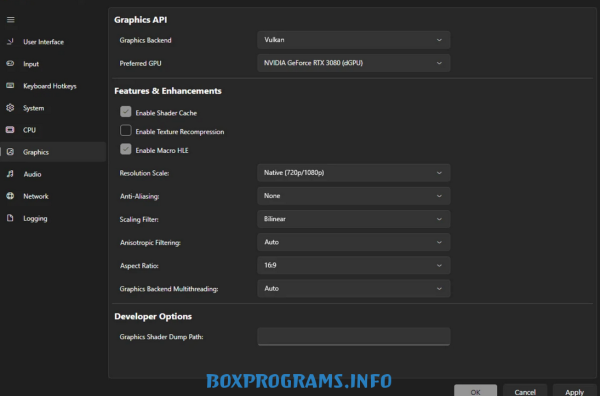Click the Developer Options heading
The width and height of the screenshot is (600, 396).
click(x=153, y=316)
